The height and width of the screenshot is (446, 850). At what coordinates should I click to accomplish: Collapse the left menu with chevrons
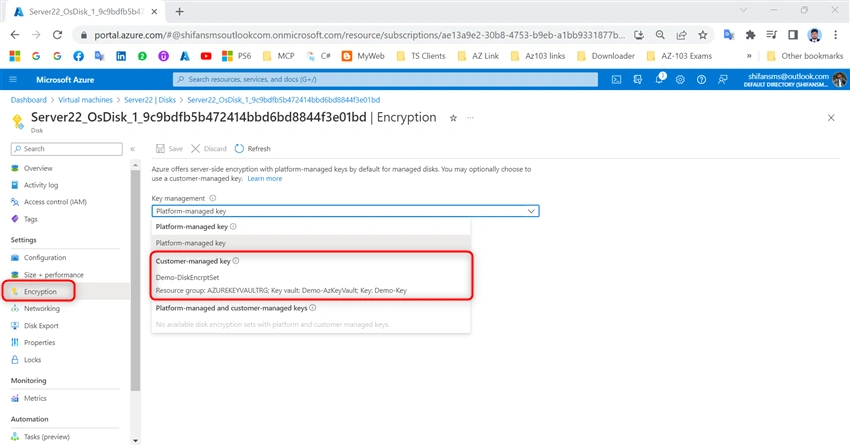pos(133,148)
